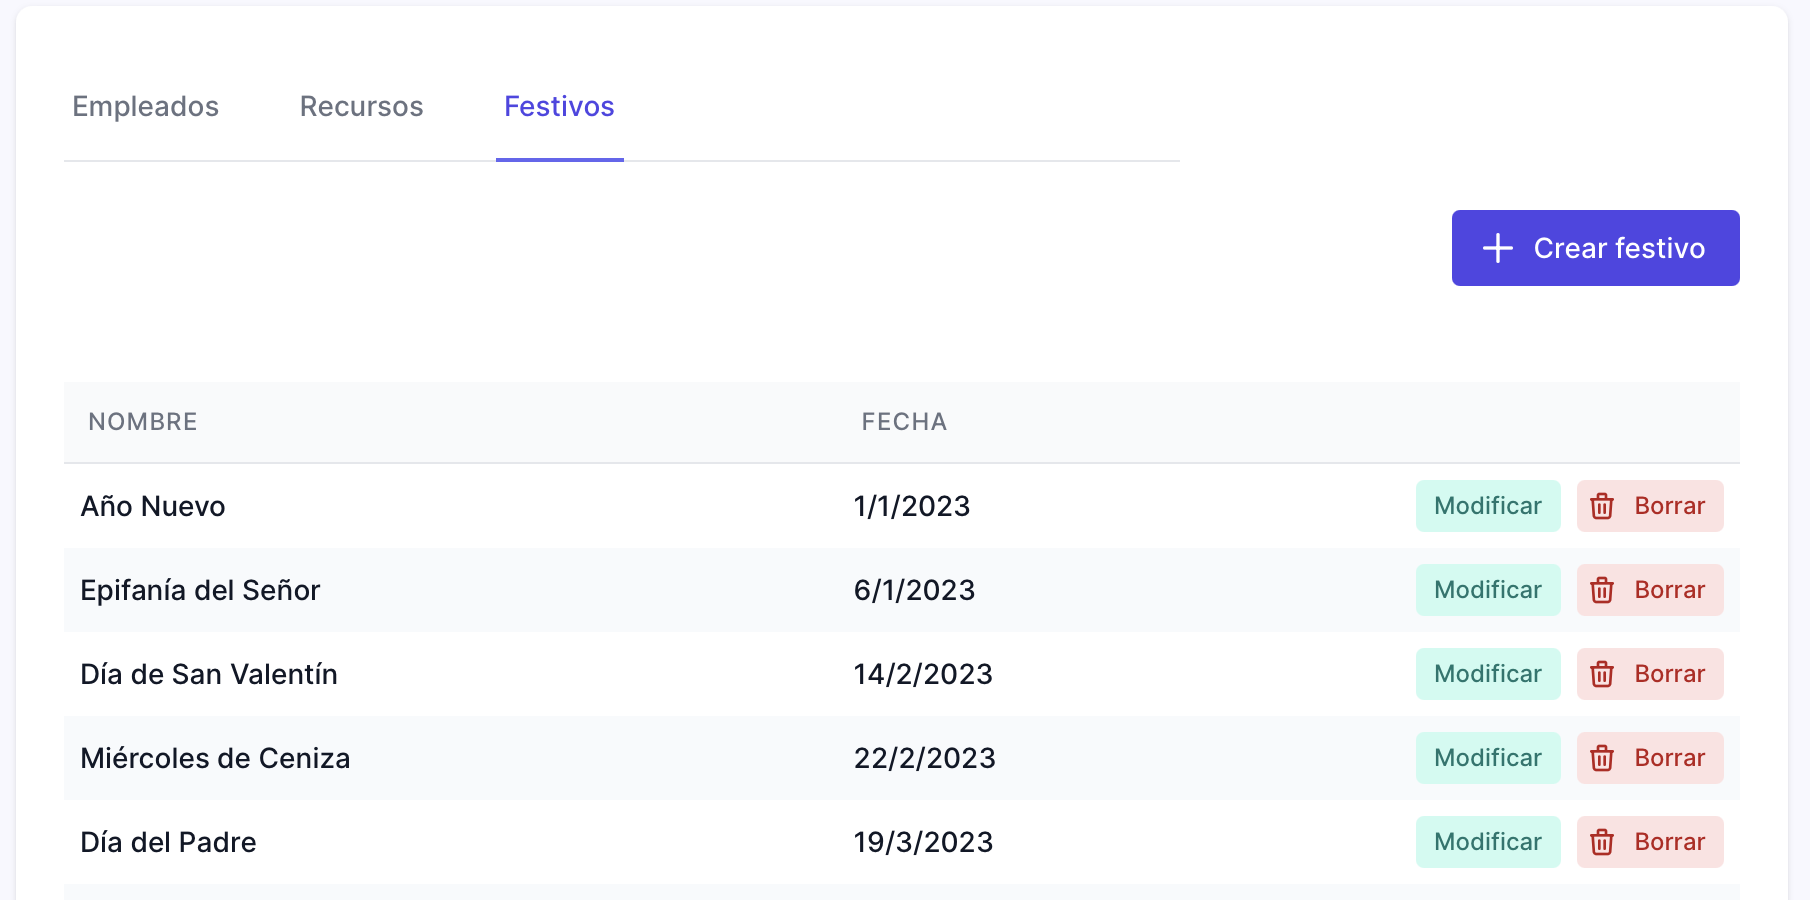Modify the Día de San Valentín entry
This screenshot has width=1810, height=900.
coord(1488,674)
